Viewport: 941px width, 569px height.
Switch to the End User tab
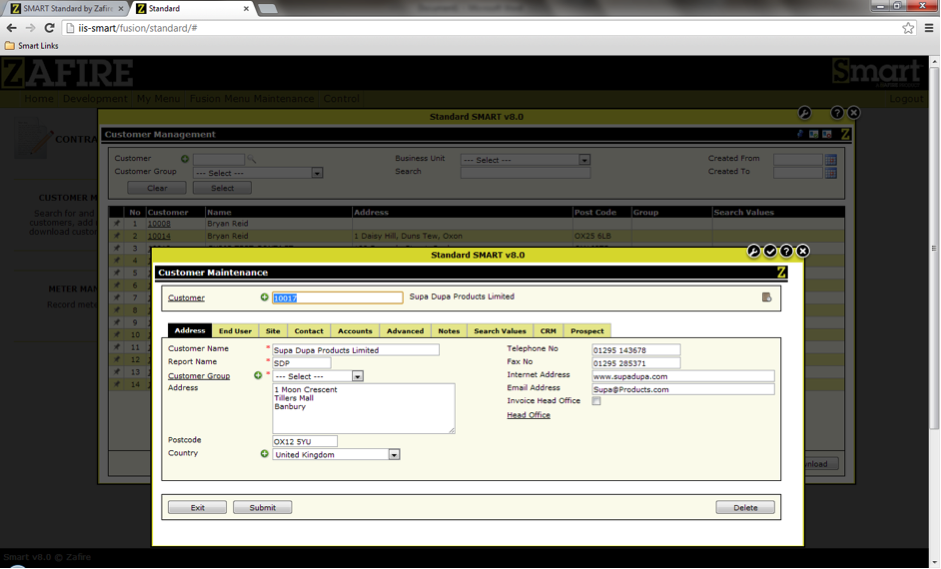tap(235, 331)
